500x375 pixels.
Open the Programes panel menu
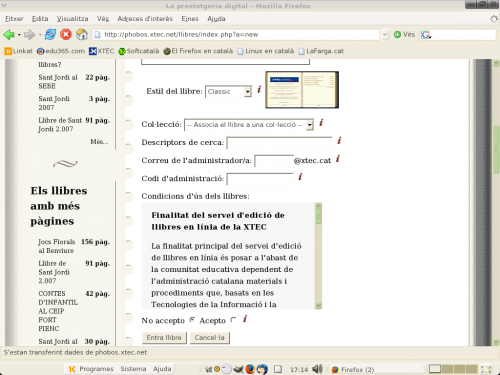click(91, 369)
